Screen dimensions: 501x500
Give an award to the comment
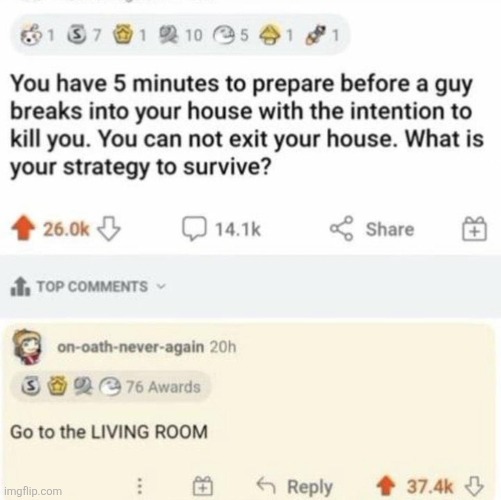(203, 486)
